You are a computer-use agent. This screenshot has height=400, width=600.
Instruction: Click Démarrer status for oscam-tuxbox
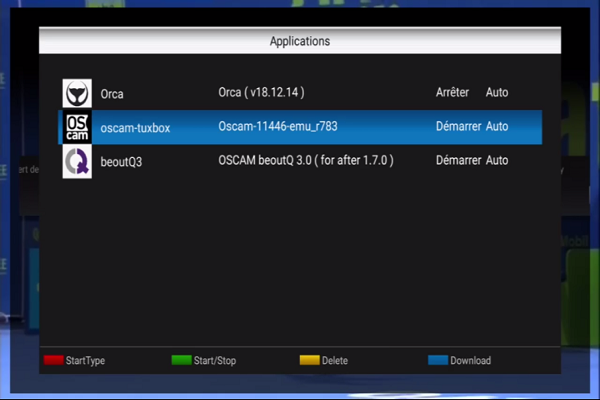pos(458,127)
